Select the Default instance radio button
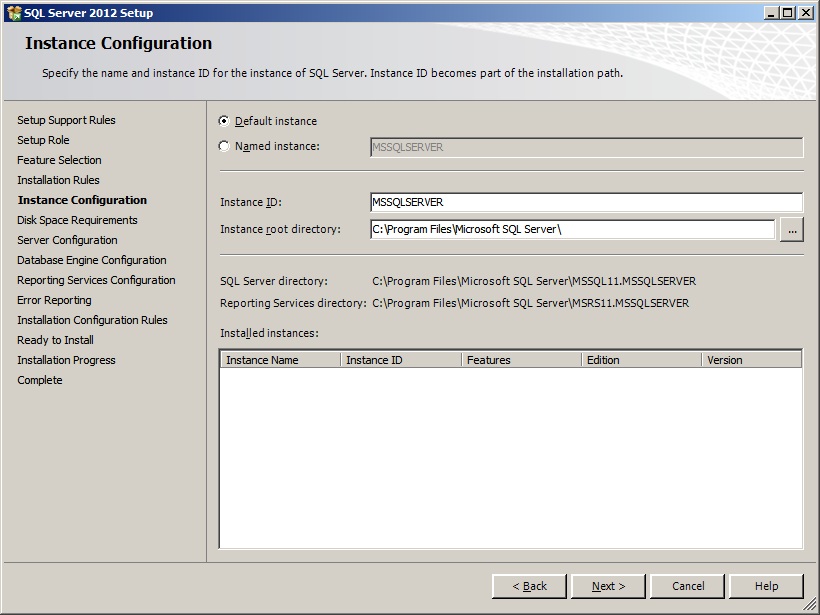This screenshot has width=820, height=615. 224,121
